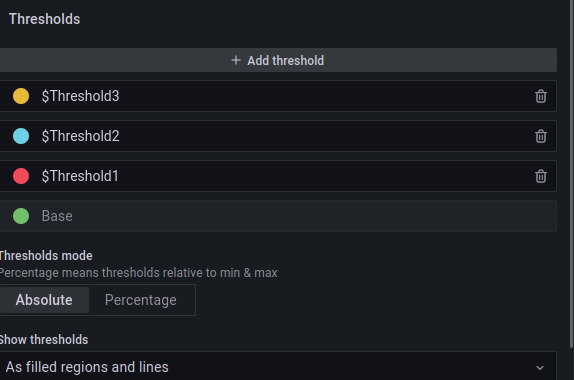Remove $Threshold2 using its trash icon
Viewport: 574px width, 380px height.
[541, 136]
